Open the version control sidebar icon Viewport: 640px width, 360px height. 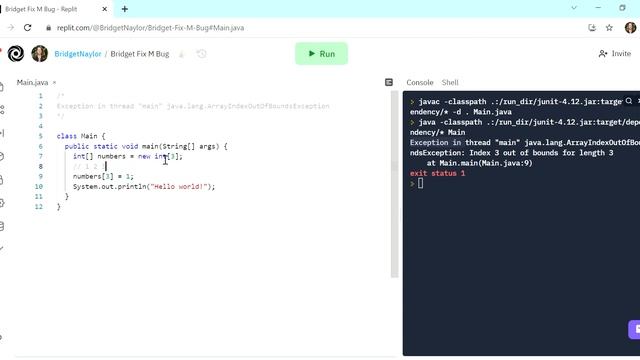[x=2, y=109]
